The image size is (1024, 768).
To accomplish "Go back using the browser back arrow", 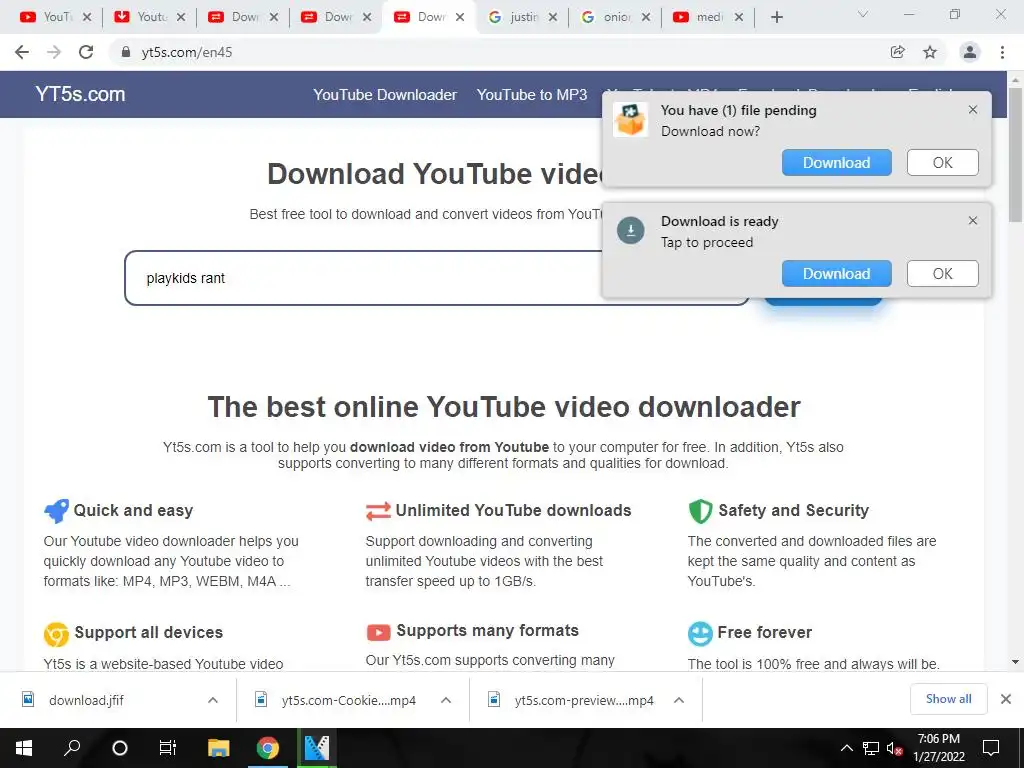I will 22,52.
